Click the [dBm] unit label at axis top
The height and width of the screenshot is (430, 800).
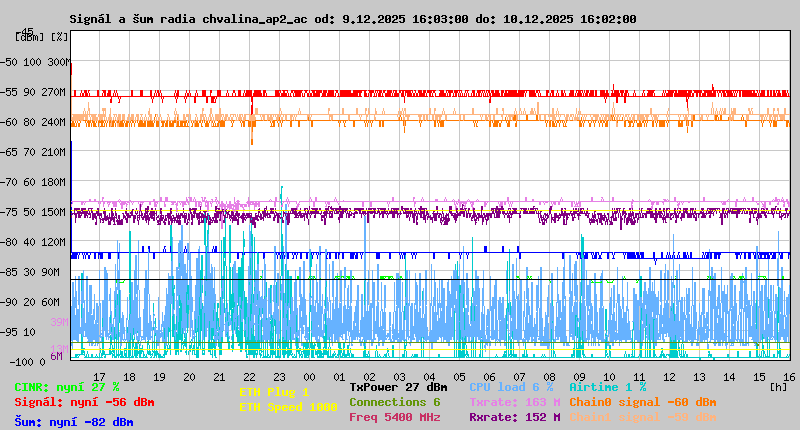click(x=30, y=36)
